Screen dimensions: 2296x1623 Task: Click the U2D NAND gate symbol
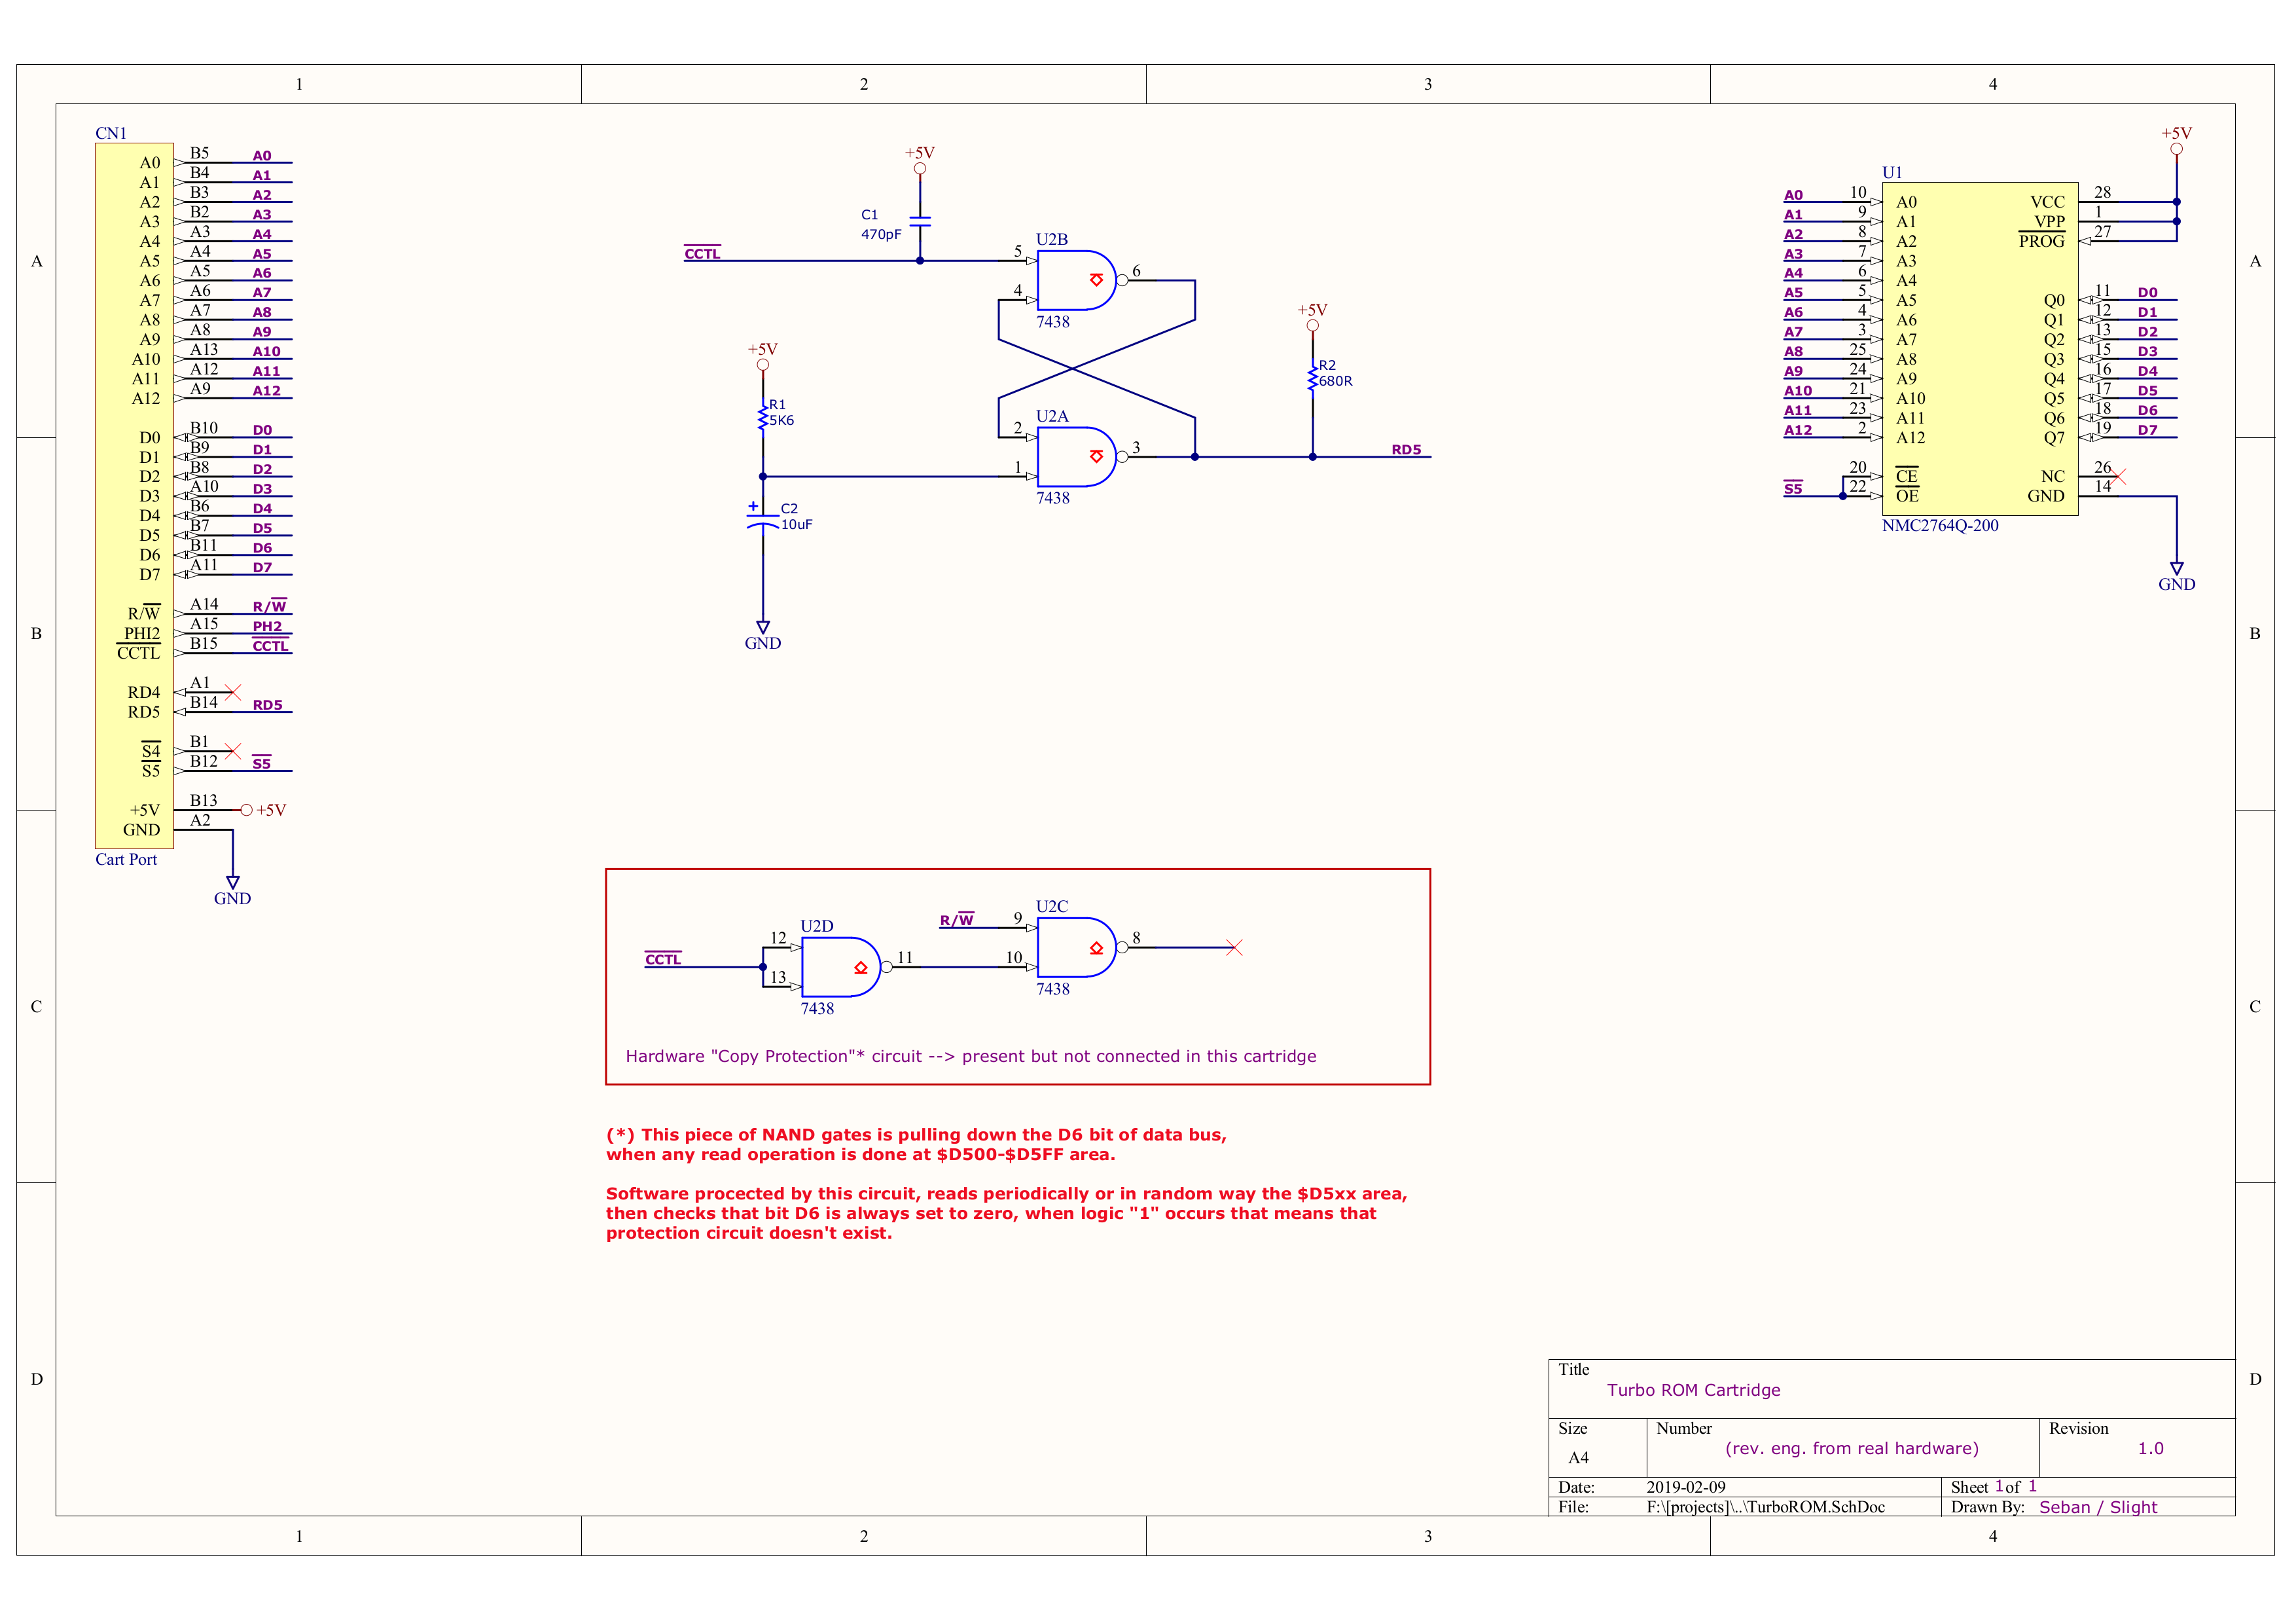840,967
